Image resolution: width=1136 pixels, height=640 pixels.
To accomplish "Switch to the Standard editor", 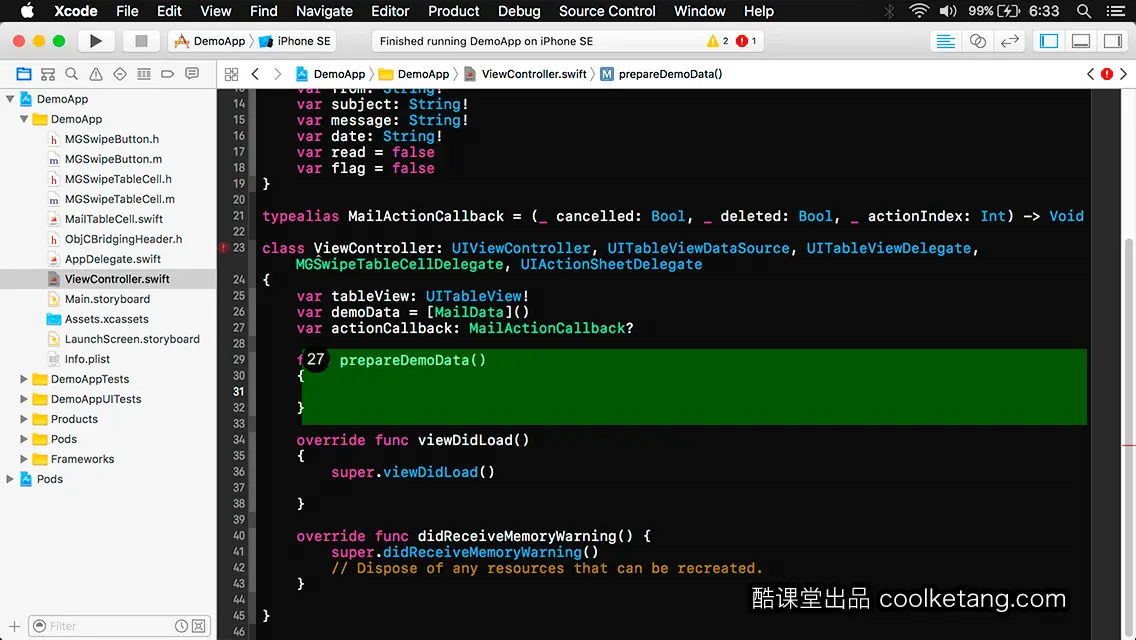I will point(945,41).
